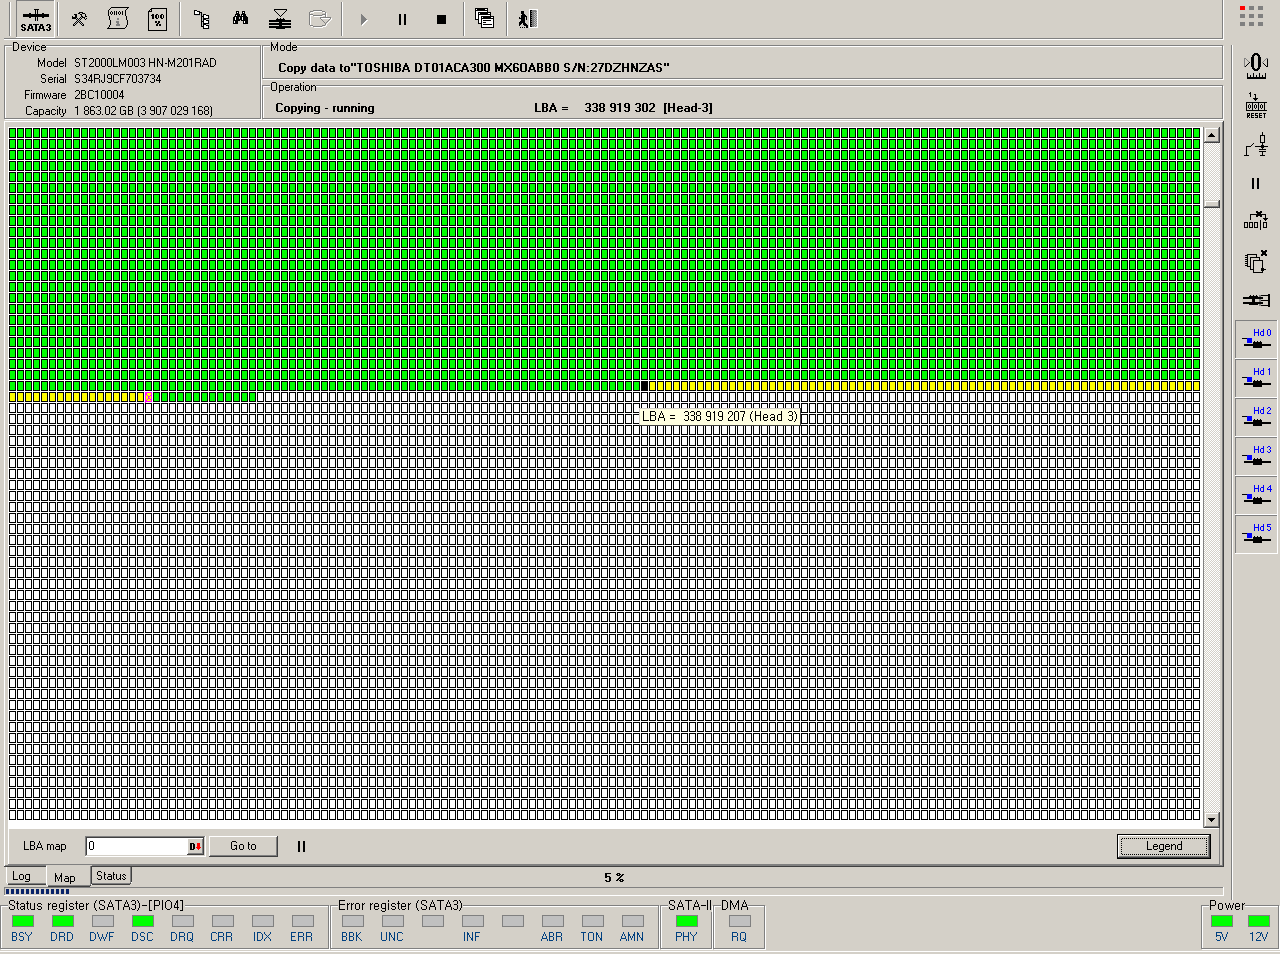Click the RESET counter icon in sidebar
Screen dimensions: 1280x954
point(1256,106)
